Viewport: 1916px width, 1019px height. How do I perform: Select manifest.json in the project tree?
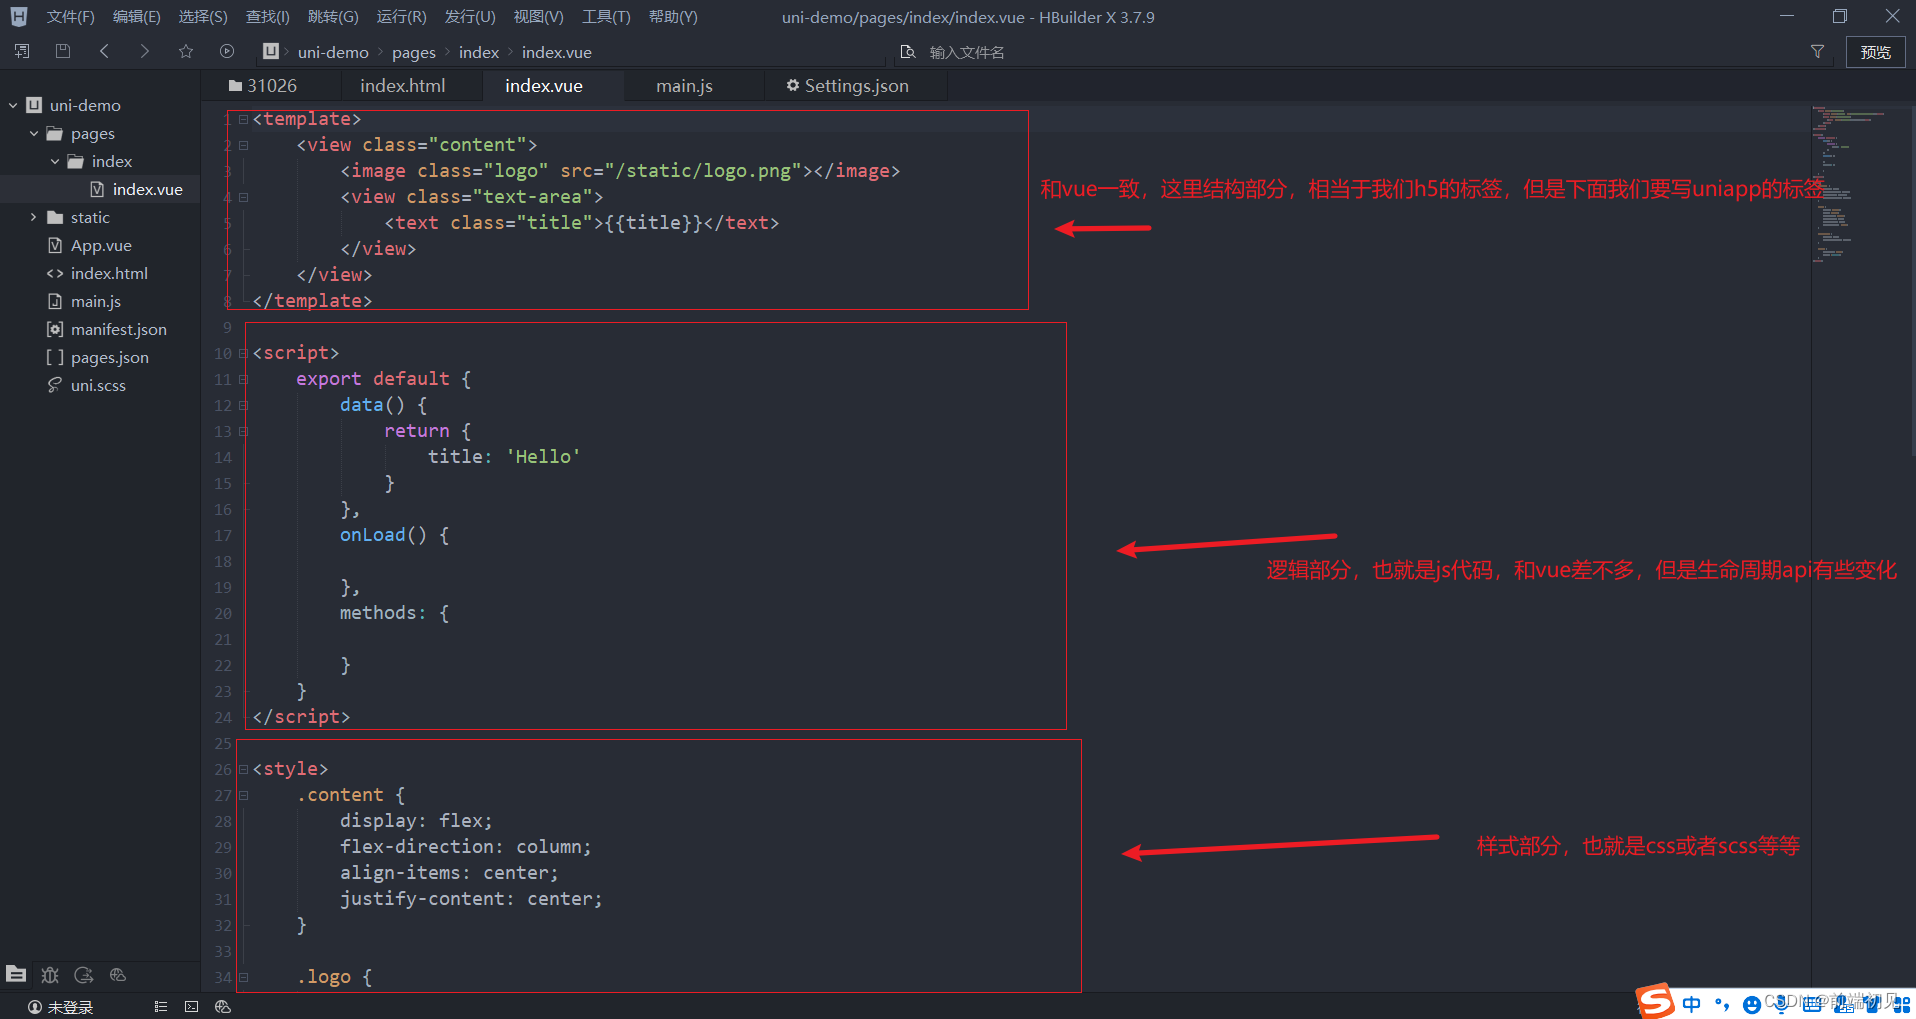point(100,329)
